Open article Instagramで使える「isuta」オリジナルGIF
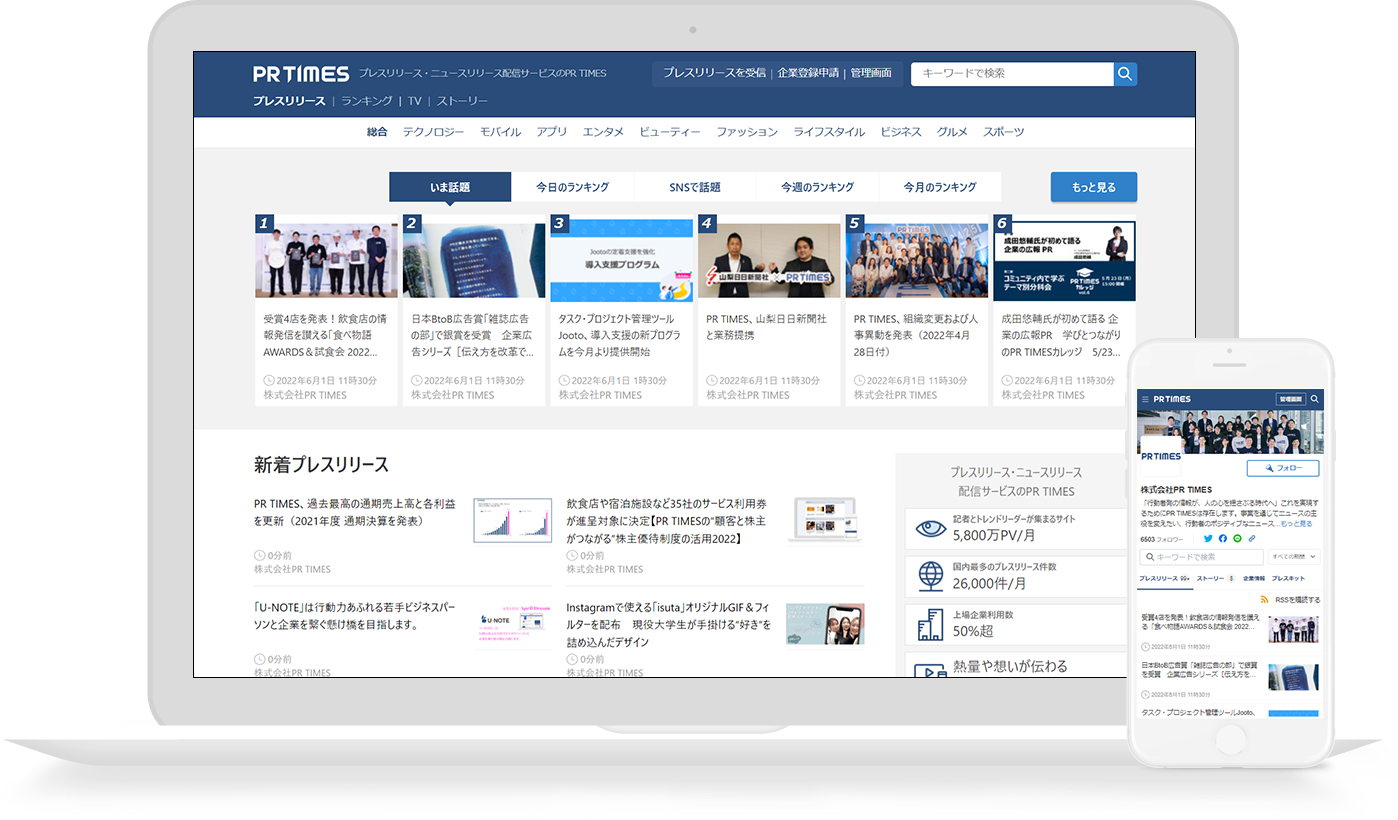The image size is (1398, 820). pos(668,624)
